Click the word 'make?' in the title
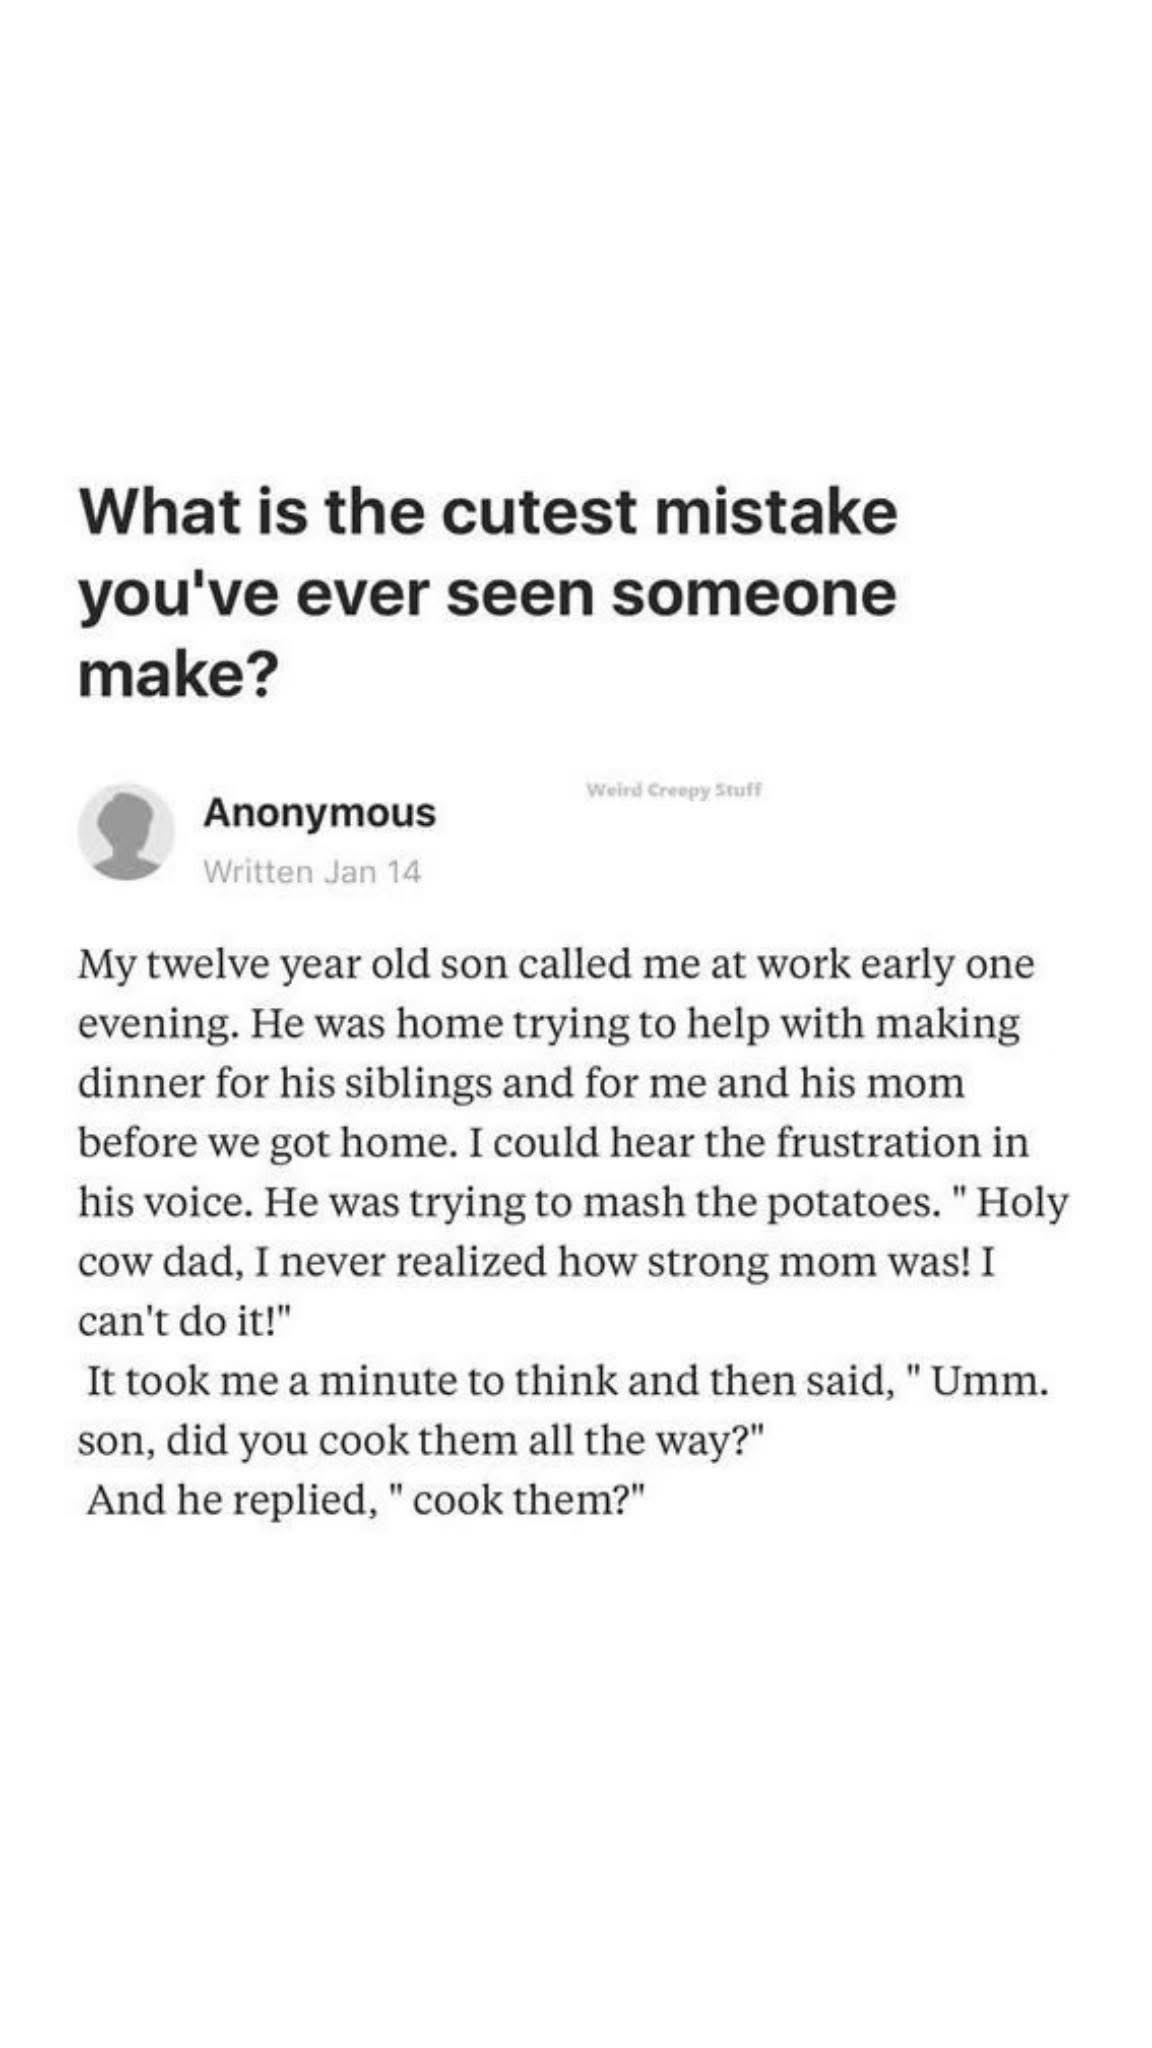Screen dimensions: 1152x2048 178,676
